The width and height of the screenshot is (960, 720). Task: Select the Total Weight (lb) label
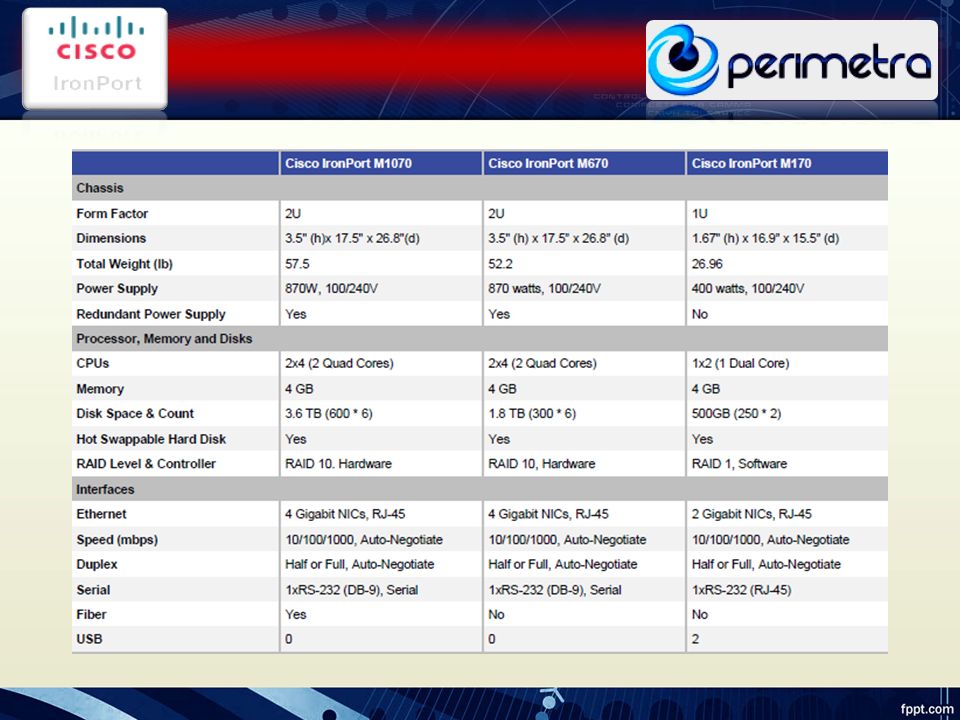pos(124,264)
